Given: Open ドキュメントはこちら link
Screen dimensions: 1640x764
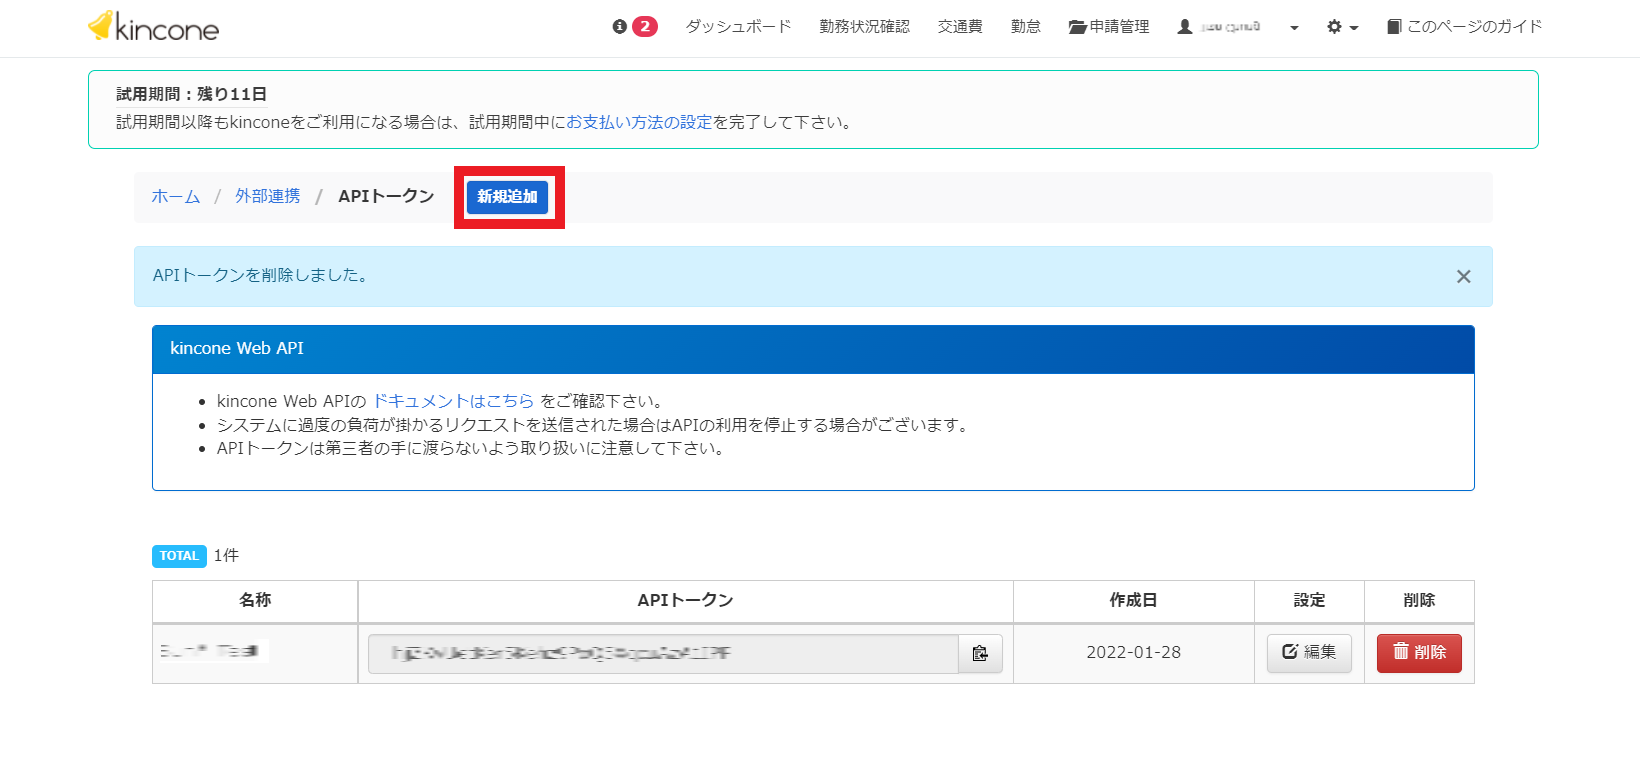Looking at the screenshot, I should click(x=454, y=401).
